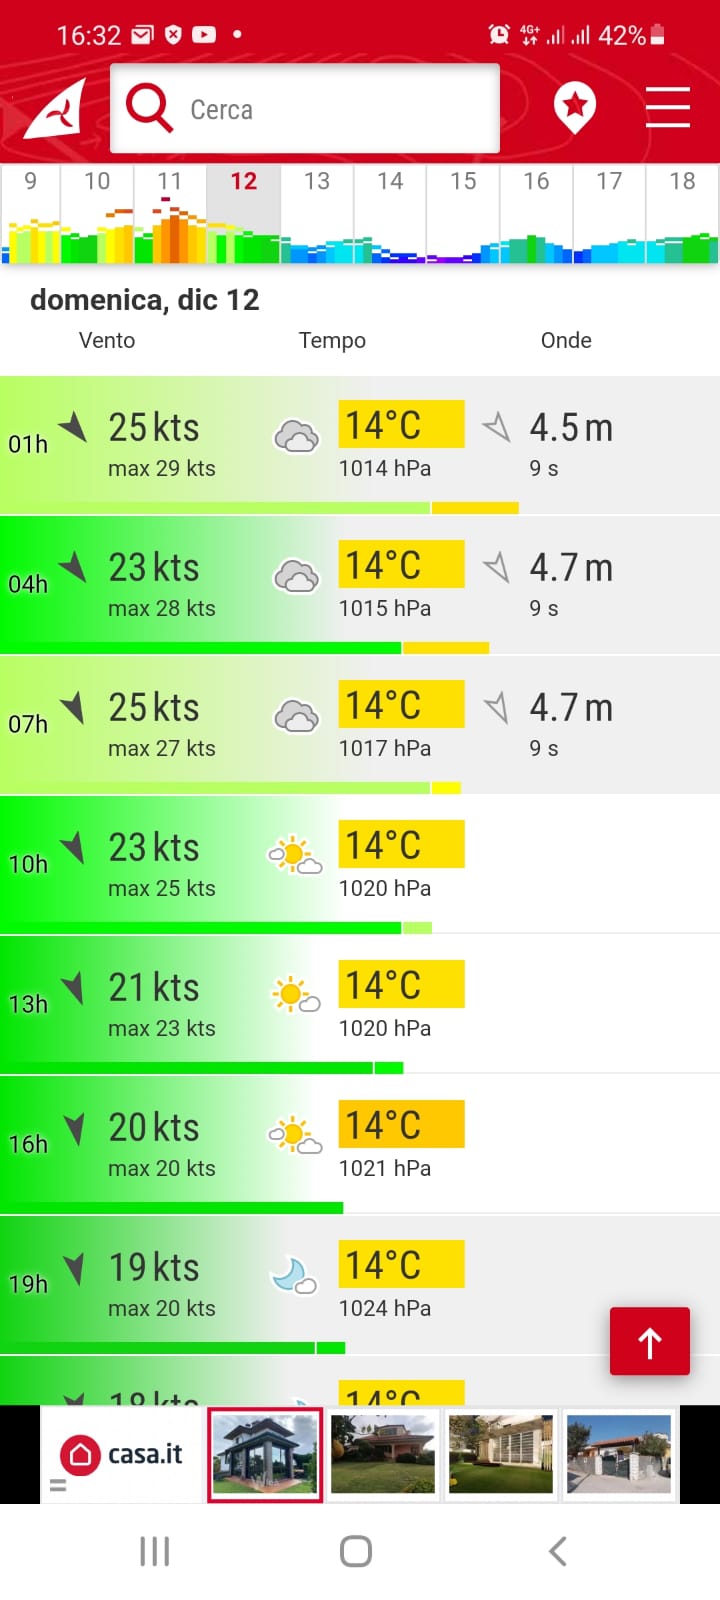Select day 10 in forecast timeline

97,181
